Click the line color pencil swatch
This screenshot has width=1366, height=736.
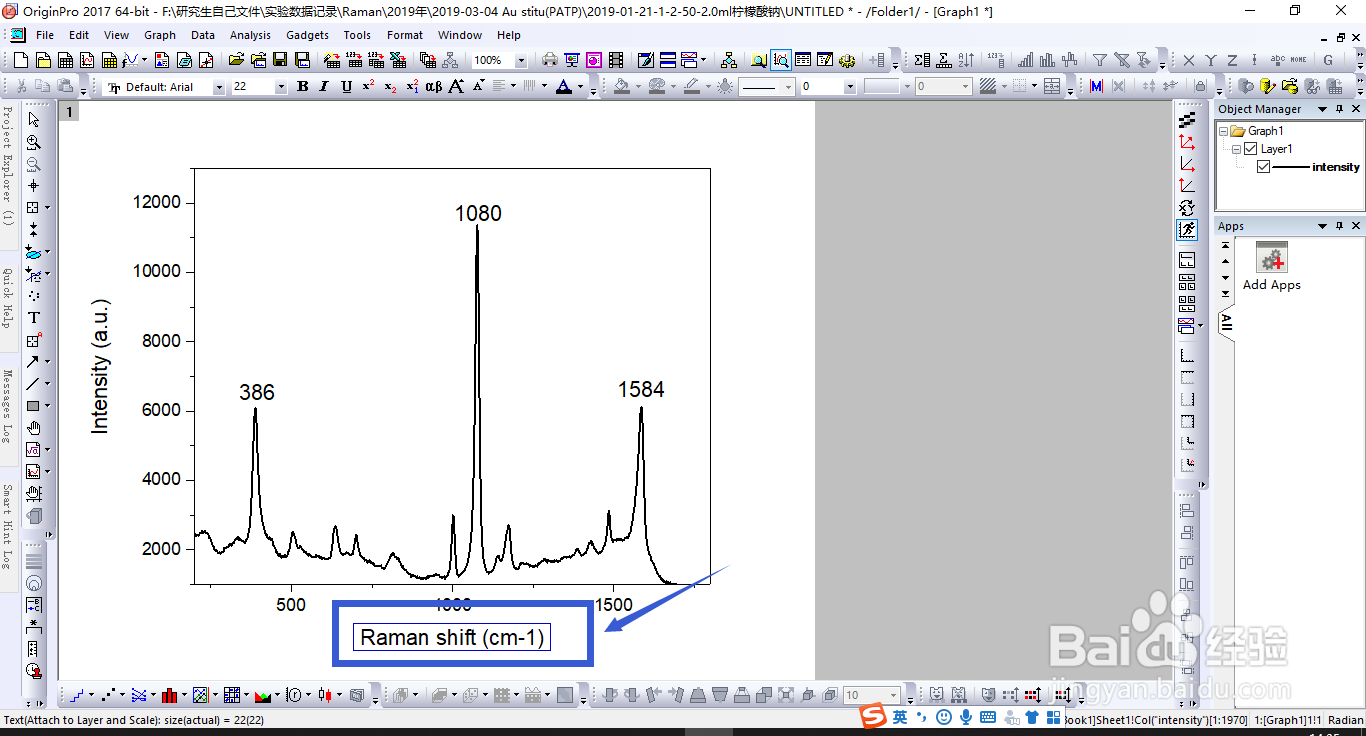(691, 87)
